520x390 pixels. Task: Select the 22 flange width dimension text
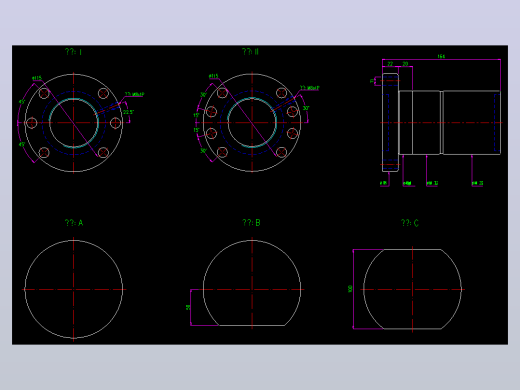click(x=390, y=64)
